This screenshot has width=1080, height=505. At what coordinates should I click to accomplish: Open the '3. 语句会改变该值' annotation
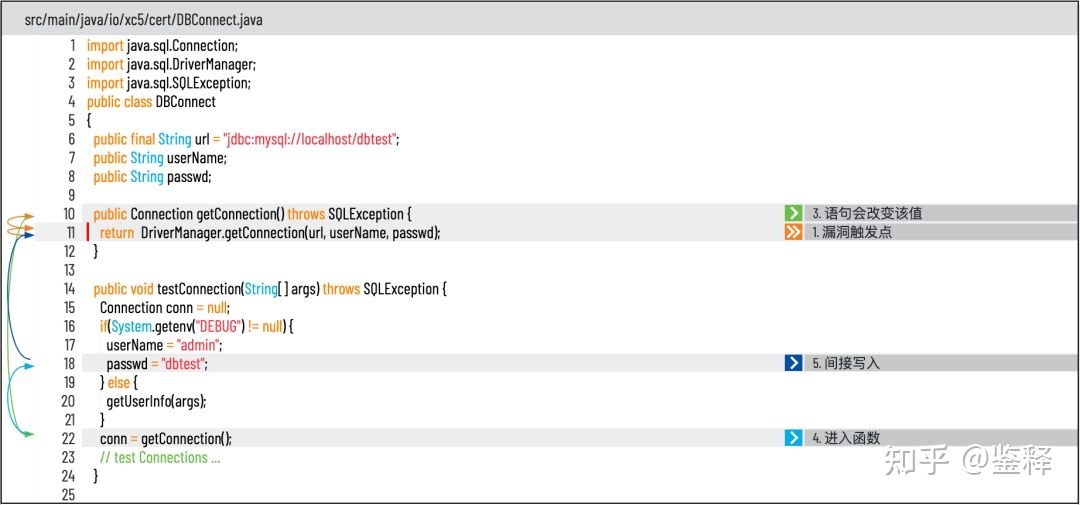pos(867,213)
